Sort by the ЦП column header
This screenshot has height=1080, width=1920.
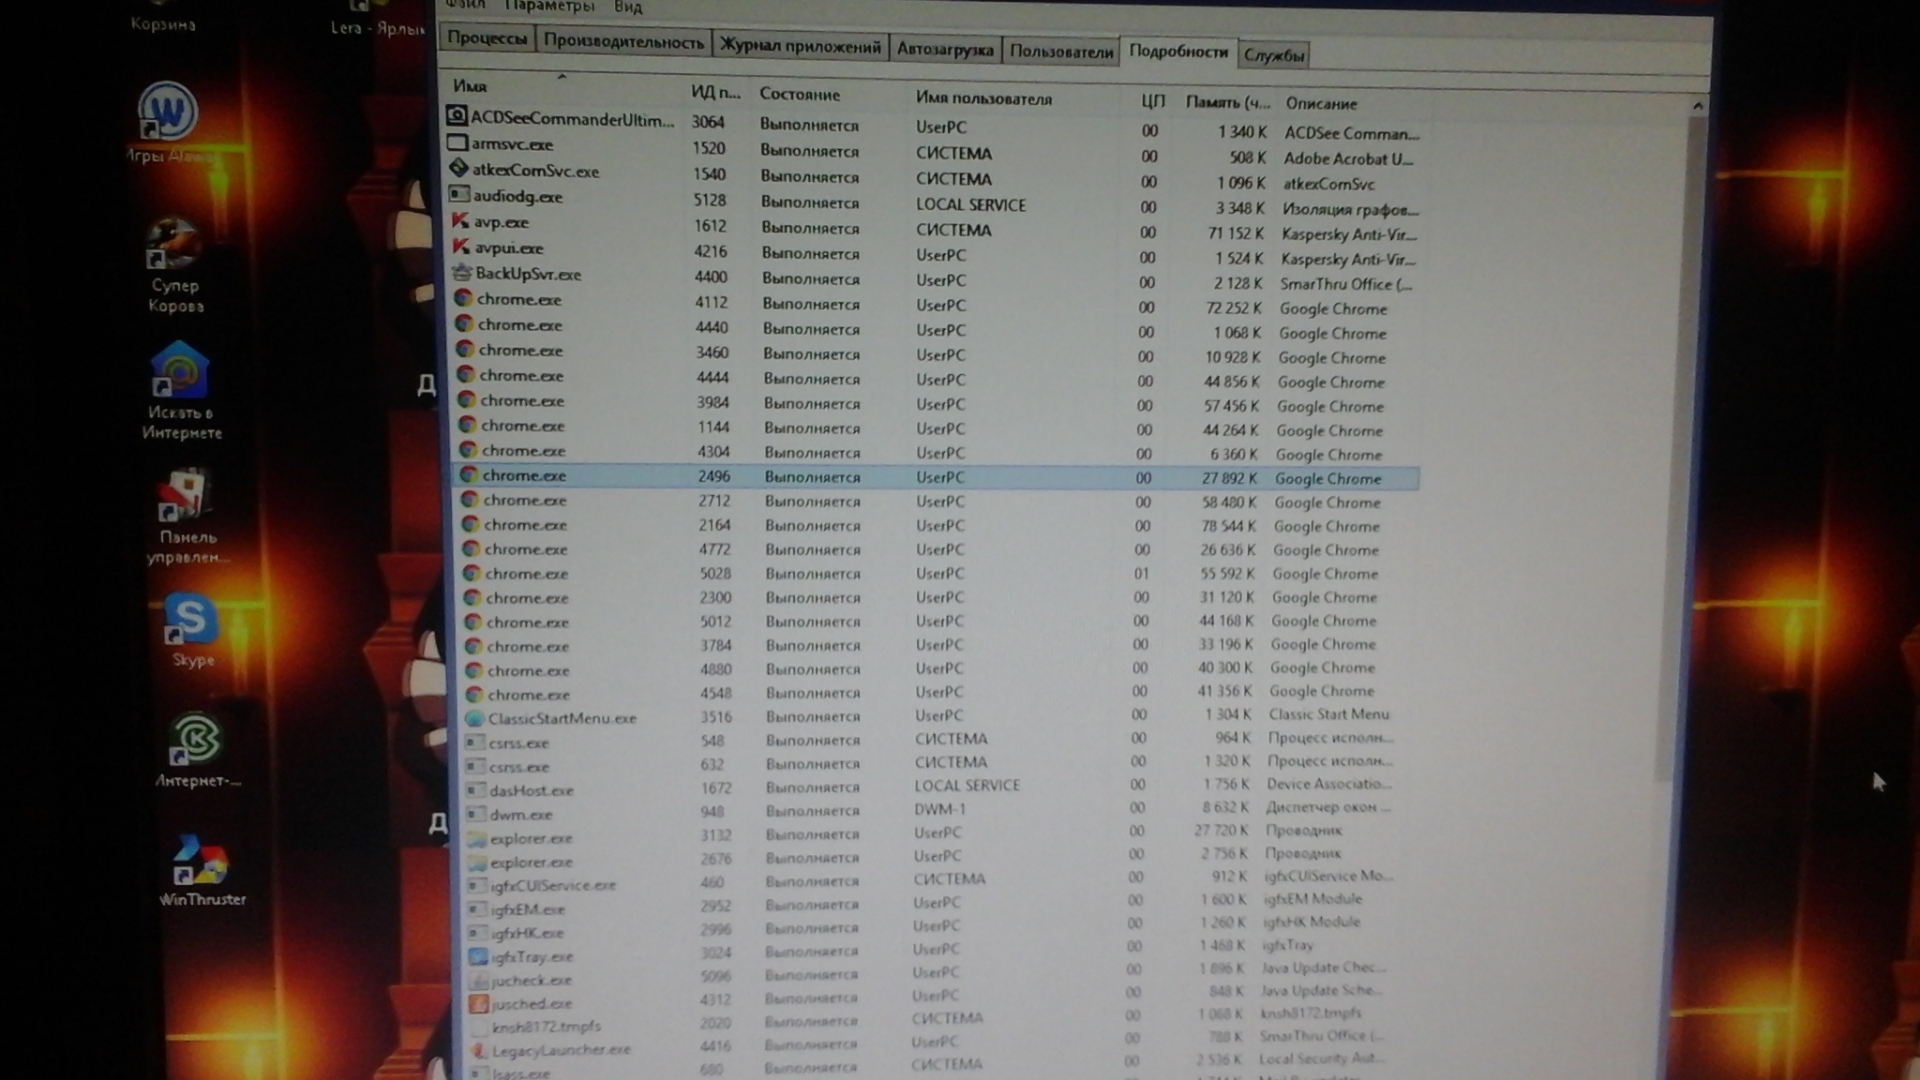click(x=1153, y=101)
